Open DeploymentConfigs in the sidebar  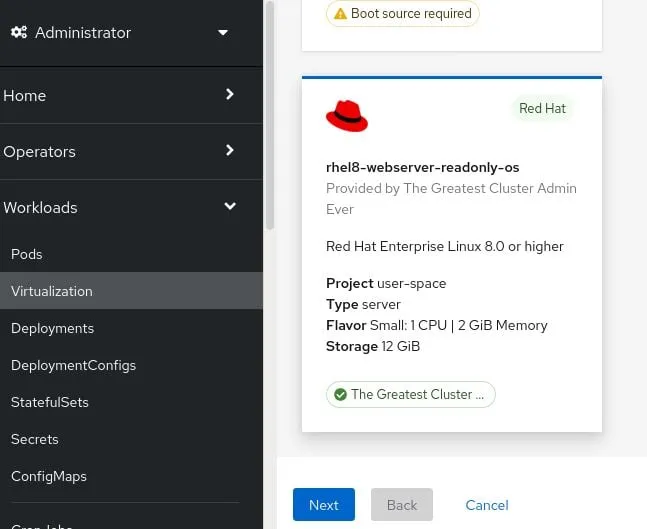pyautogui.click(x=74, y=365)
